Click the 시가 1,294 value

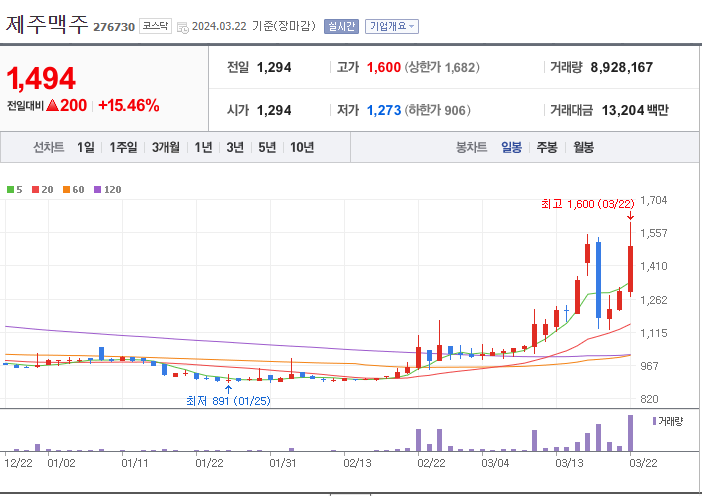pos(274,110)
